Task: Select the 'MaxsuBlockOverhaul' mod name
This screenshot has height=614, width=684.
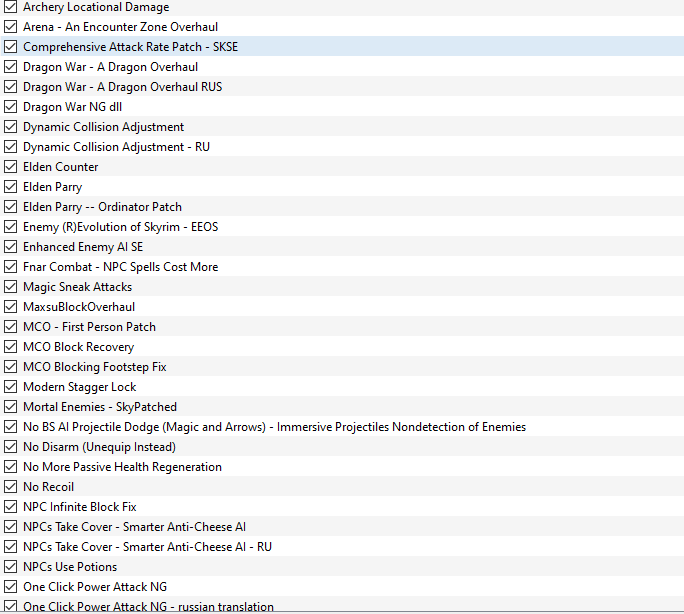Action: tap(79, 307)
